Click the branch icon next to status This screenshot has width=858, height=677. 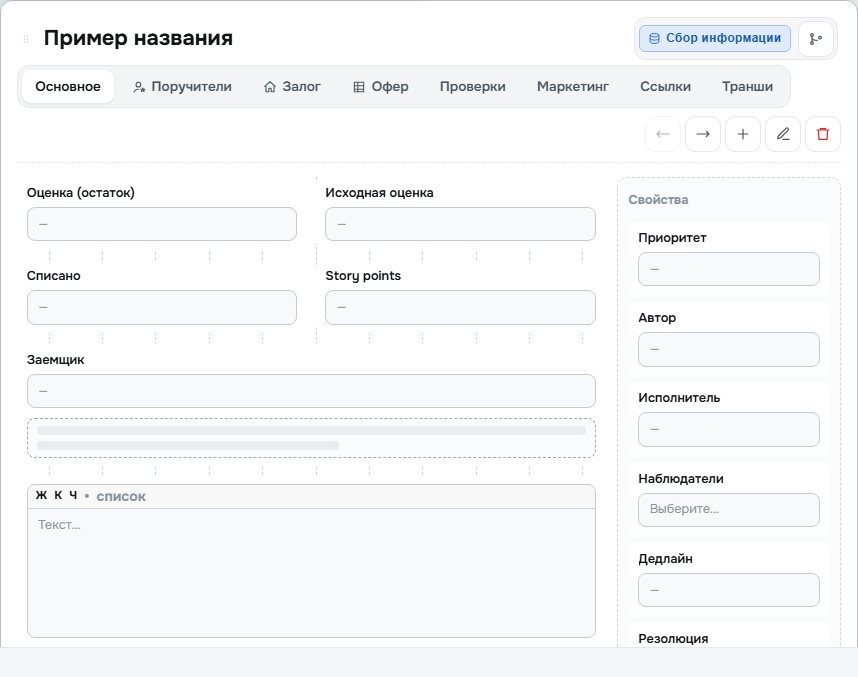click(x=815, y=39)
